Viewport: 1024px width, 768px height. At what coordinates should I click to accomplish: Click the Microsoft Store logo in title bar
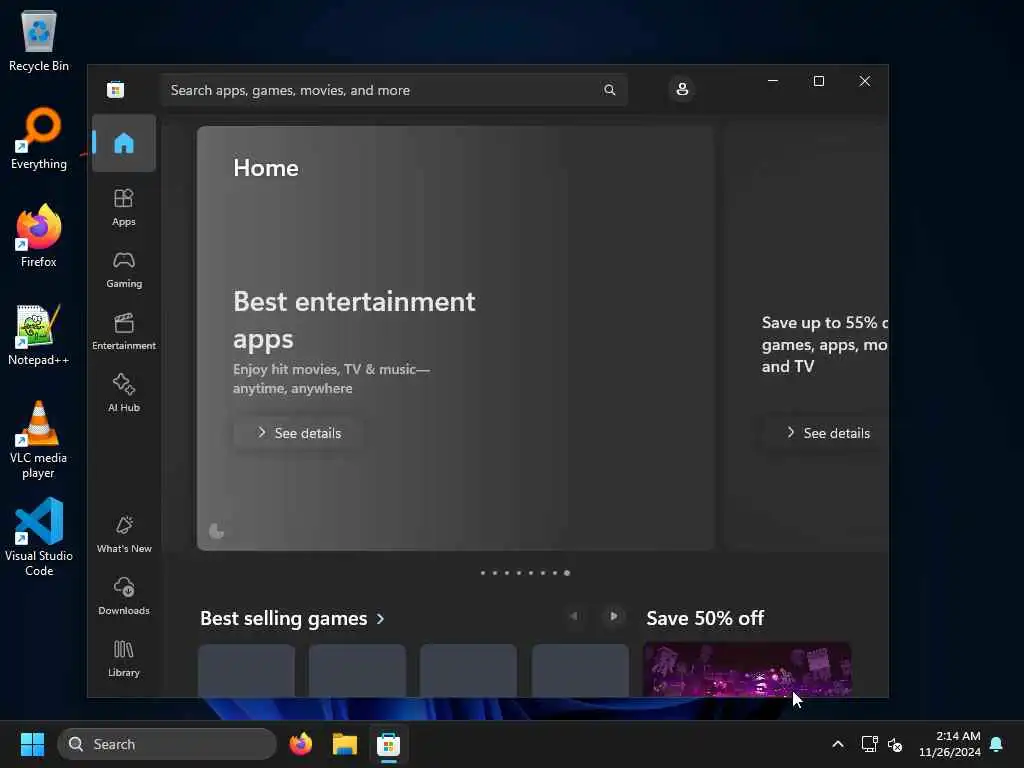click(x=116, y=89)
